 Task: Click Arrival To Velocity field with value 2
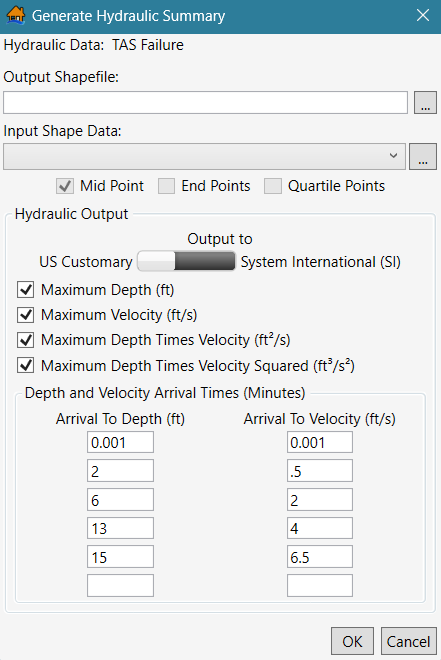click(320, 500)
